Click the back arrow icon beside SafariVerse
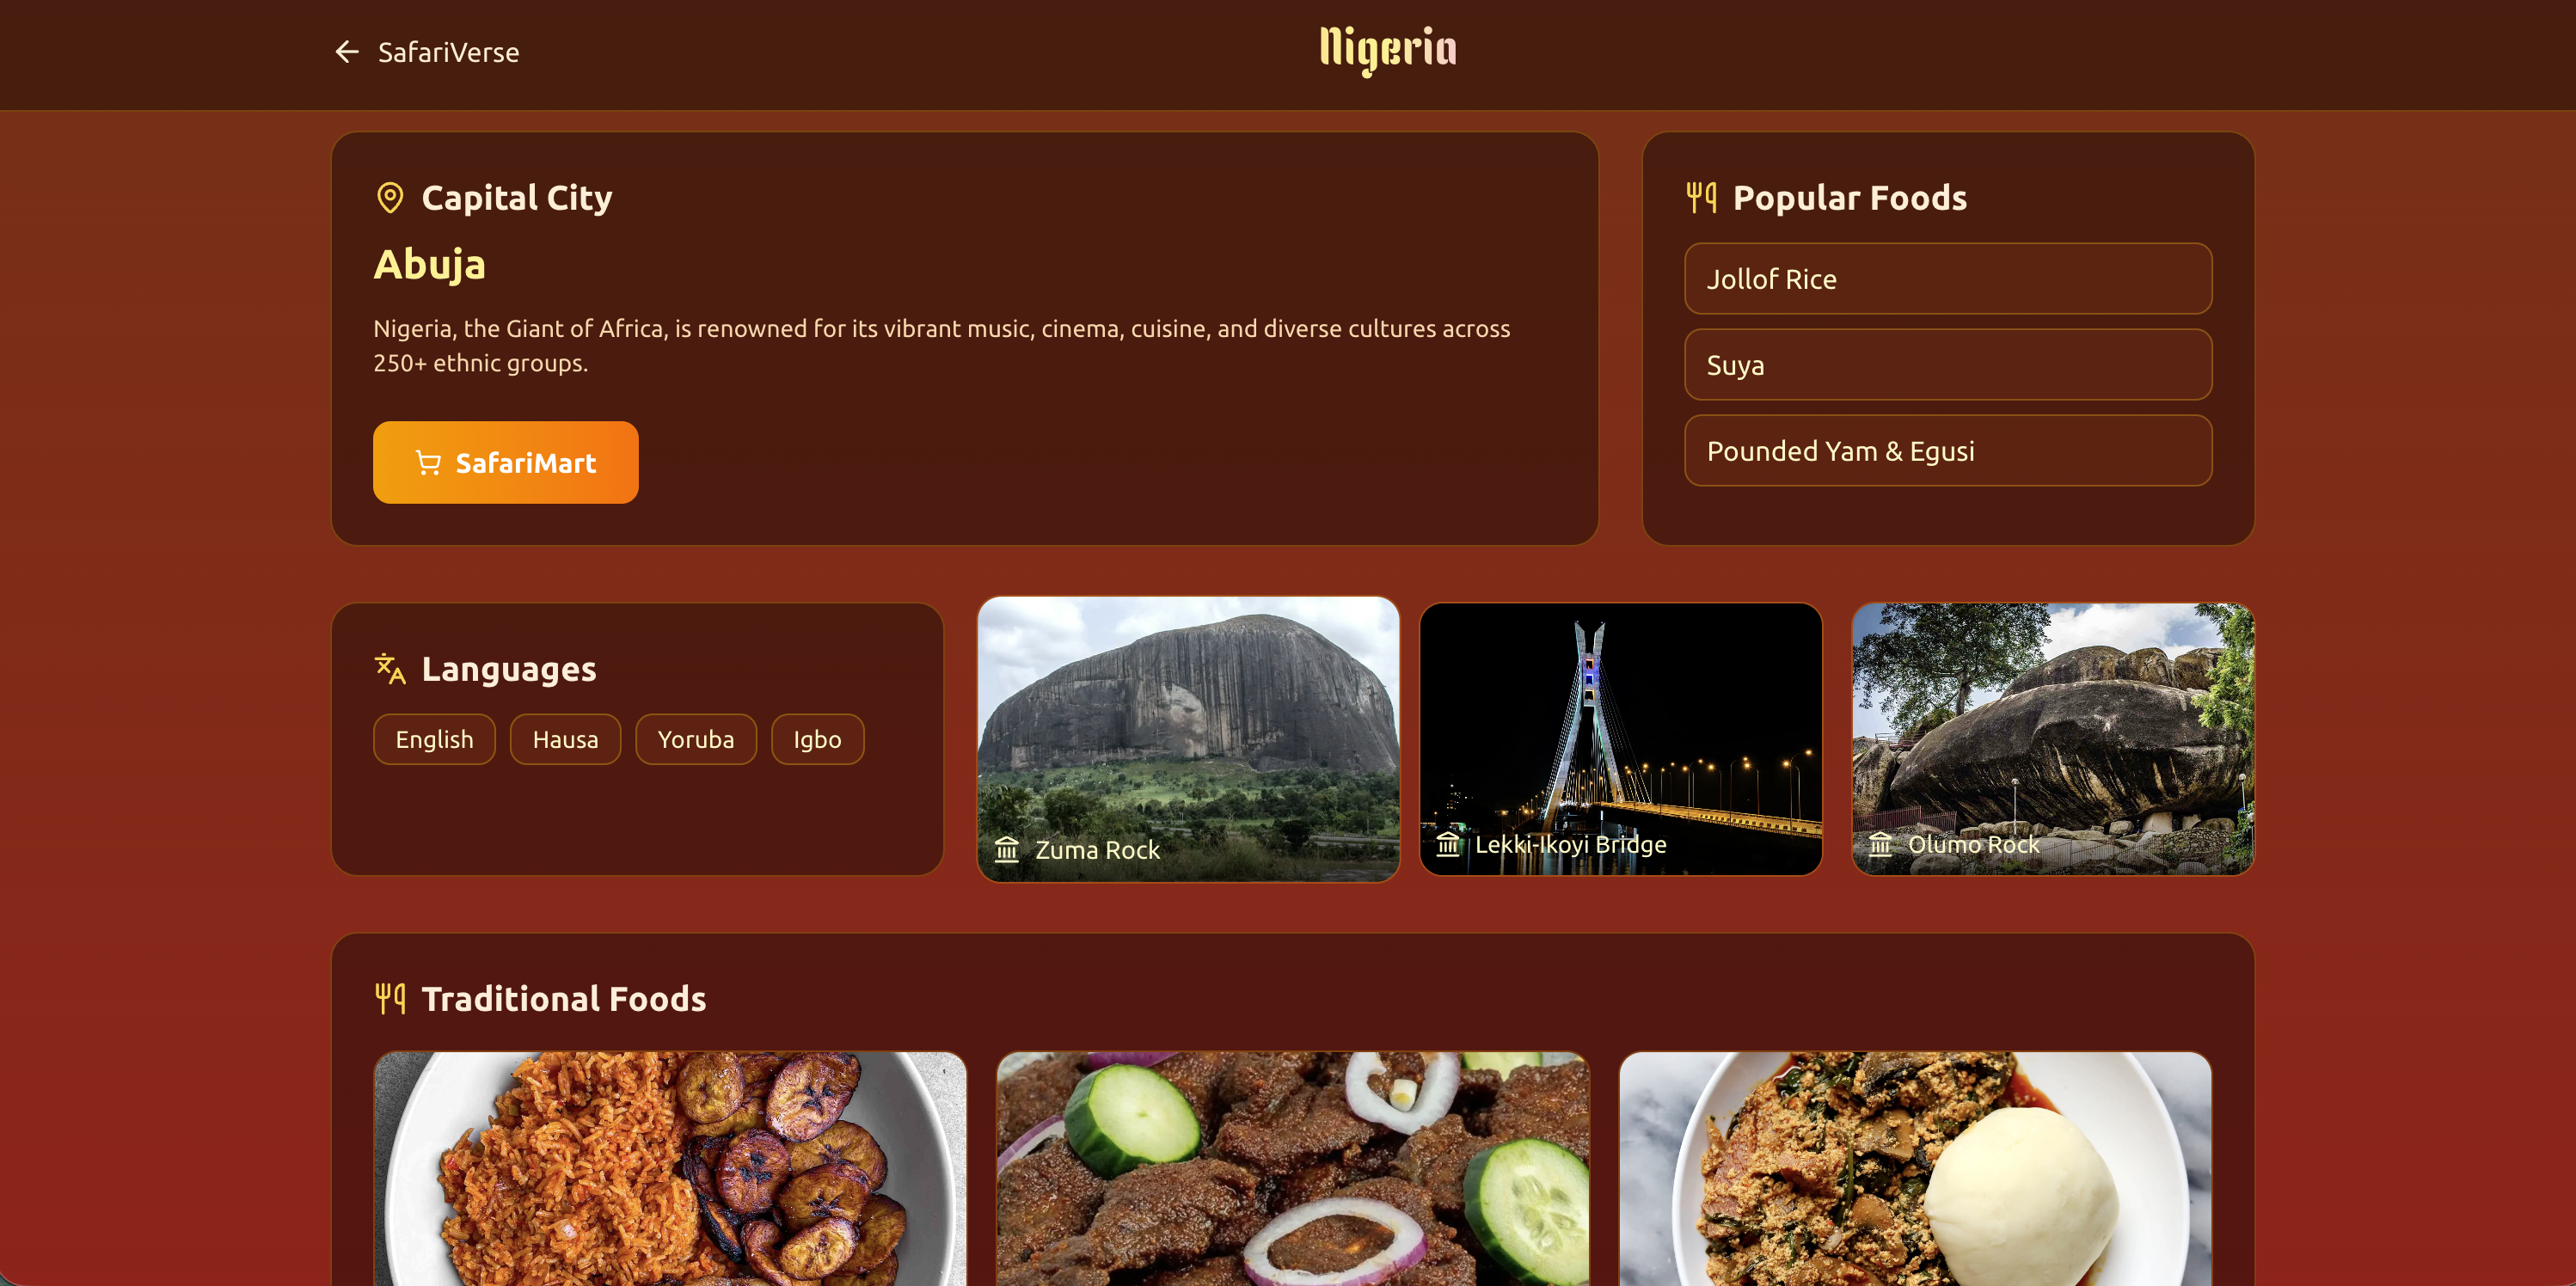Viewport: 2576px width, 1286px height. tap(347, 52)
